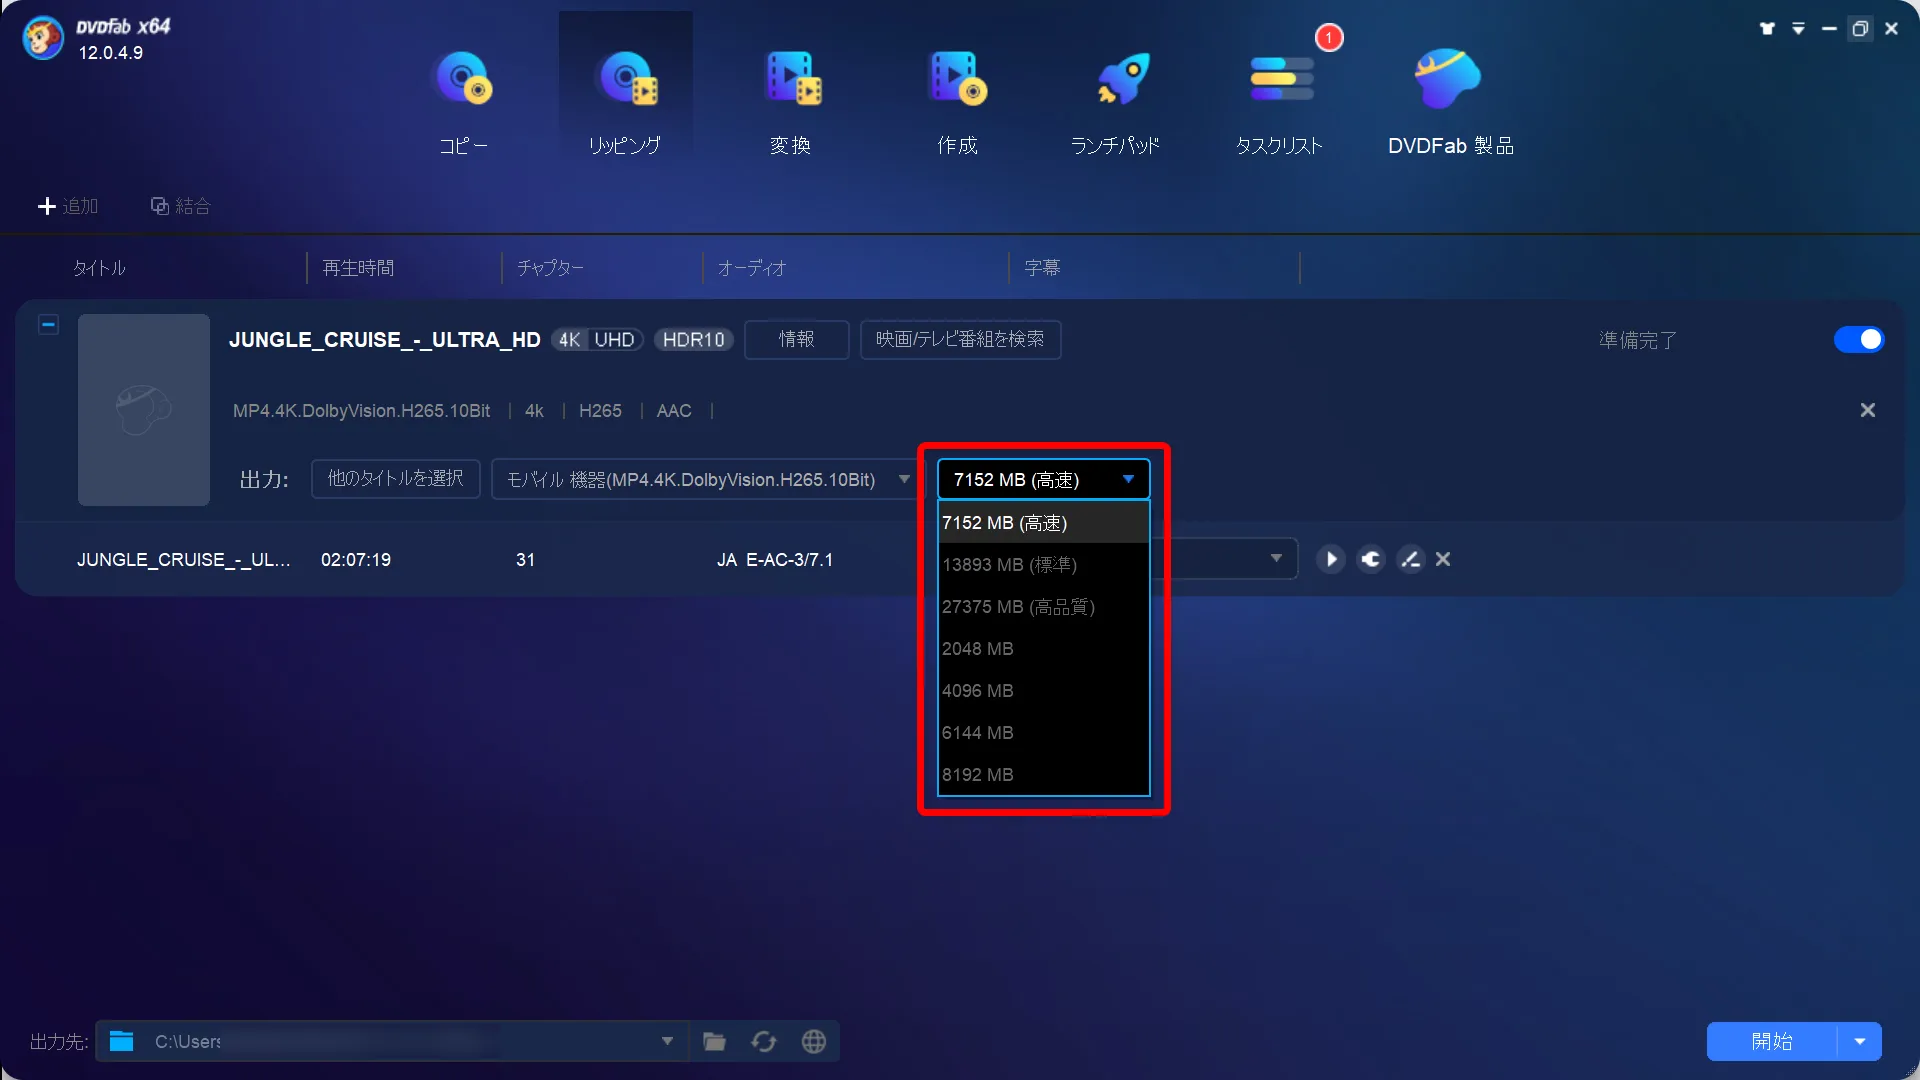Click the 字幕 column header

1042,268
